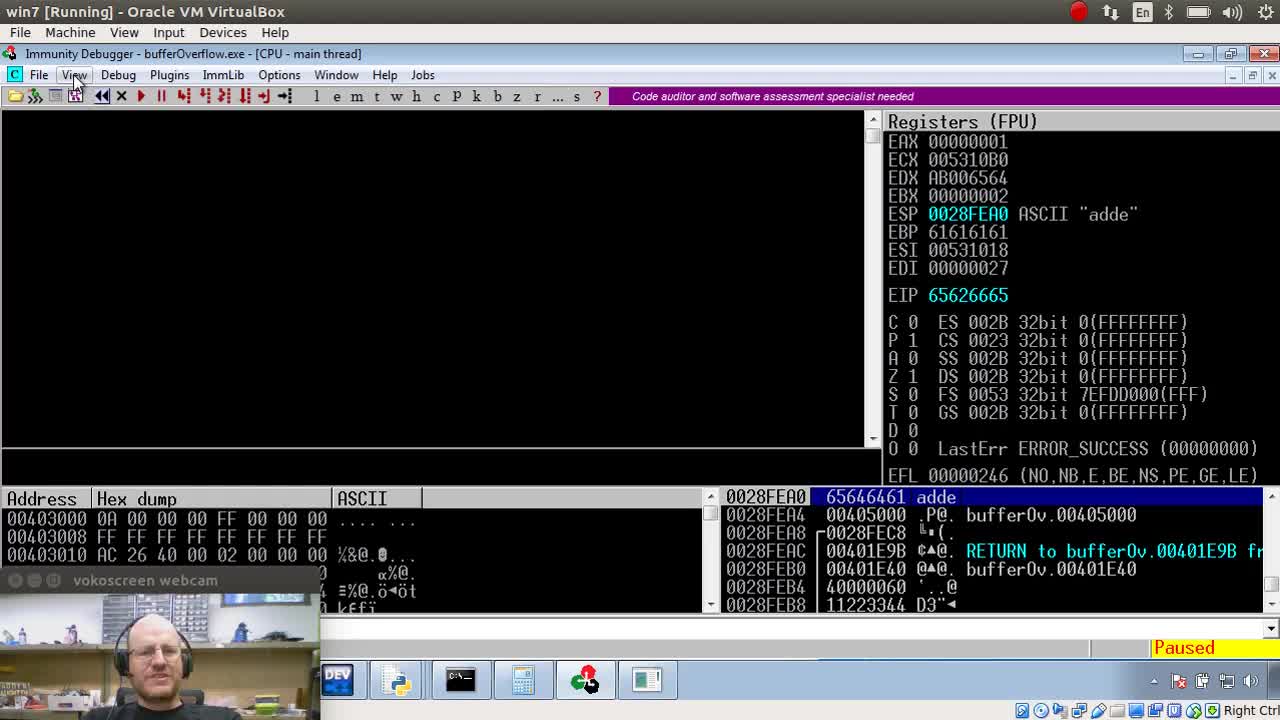Open the Plugins menu
1280x720 pixels.
click(169, 75)
